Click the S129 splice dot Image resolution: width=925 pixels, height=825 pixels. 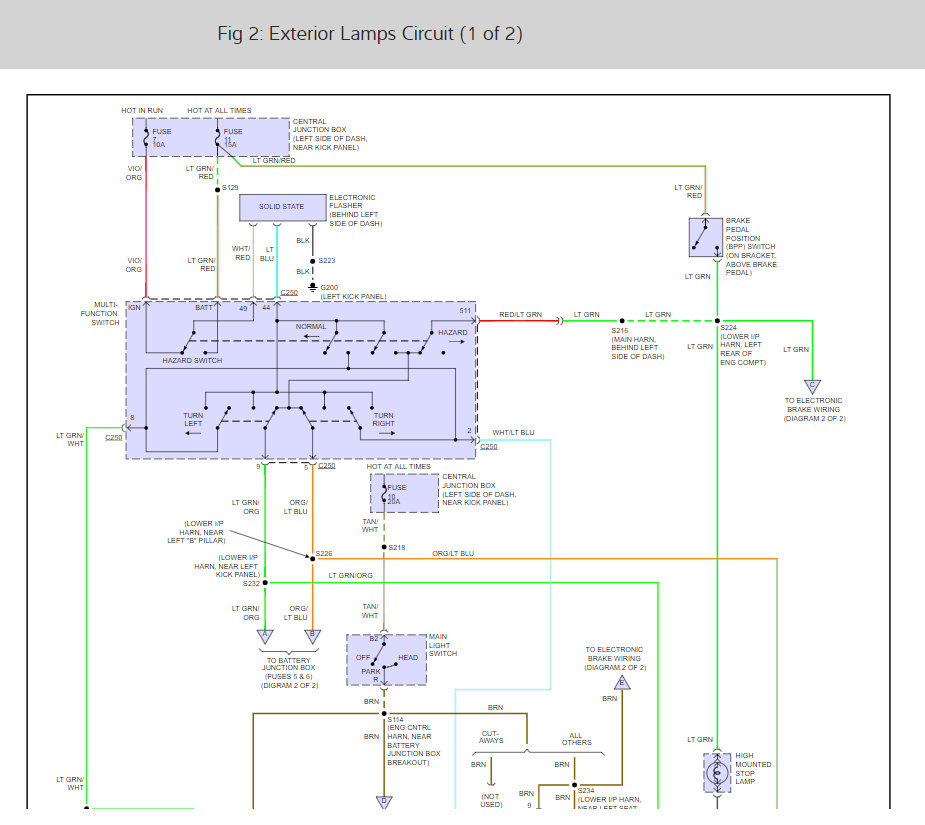tap(218, 189)
